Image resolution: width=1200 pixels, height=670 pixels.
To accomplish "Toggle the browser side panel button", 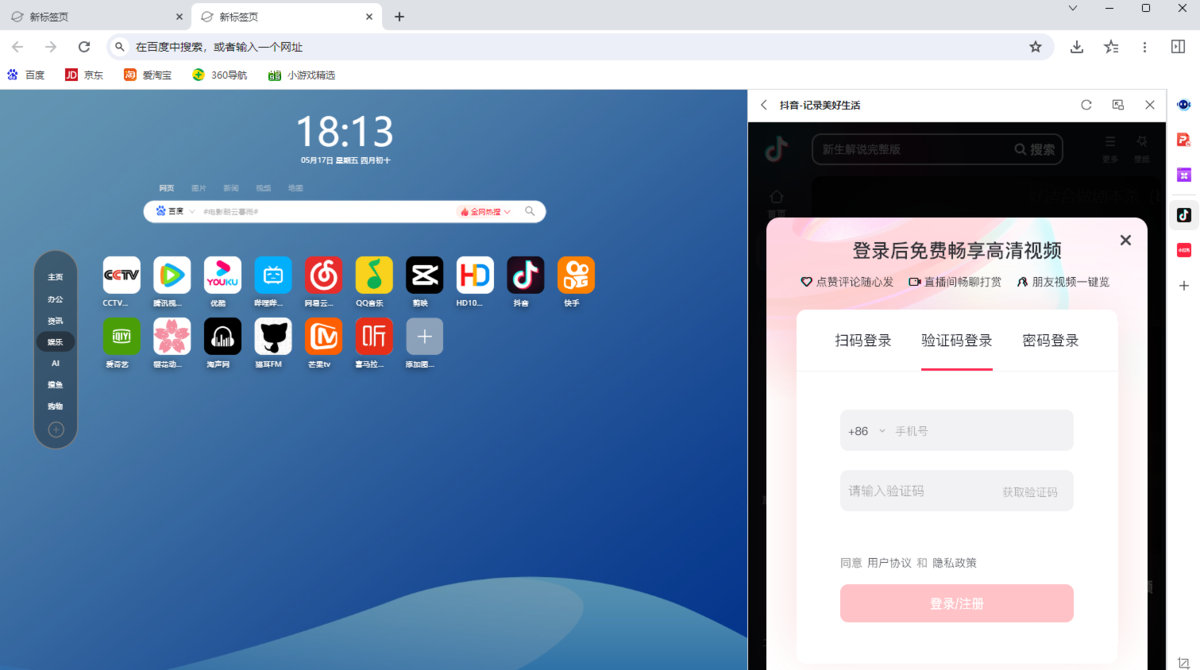I will click(1178, 47).
